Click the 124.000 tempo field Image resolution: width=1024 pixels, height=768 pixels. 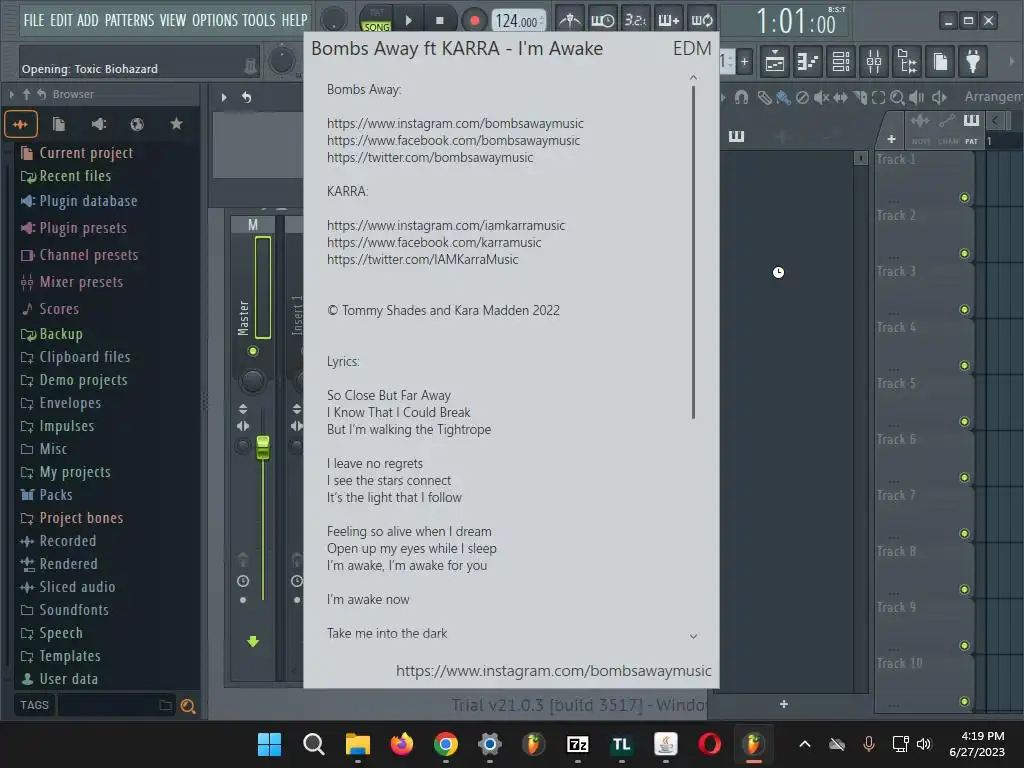(517, 21)
